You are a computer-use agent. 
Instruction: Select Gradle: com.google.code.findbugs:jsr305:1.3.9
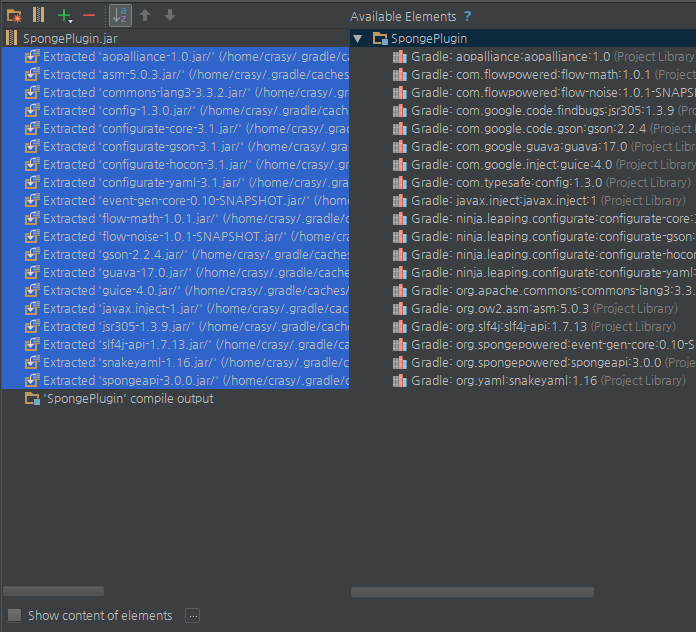pos(544,111)
